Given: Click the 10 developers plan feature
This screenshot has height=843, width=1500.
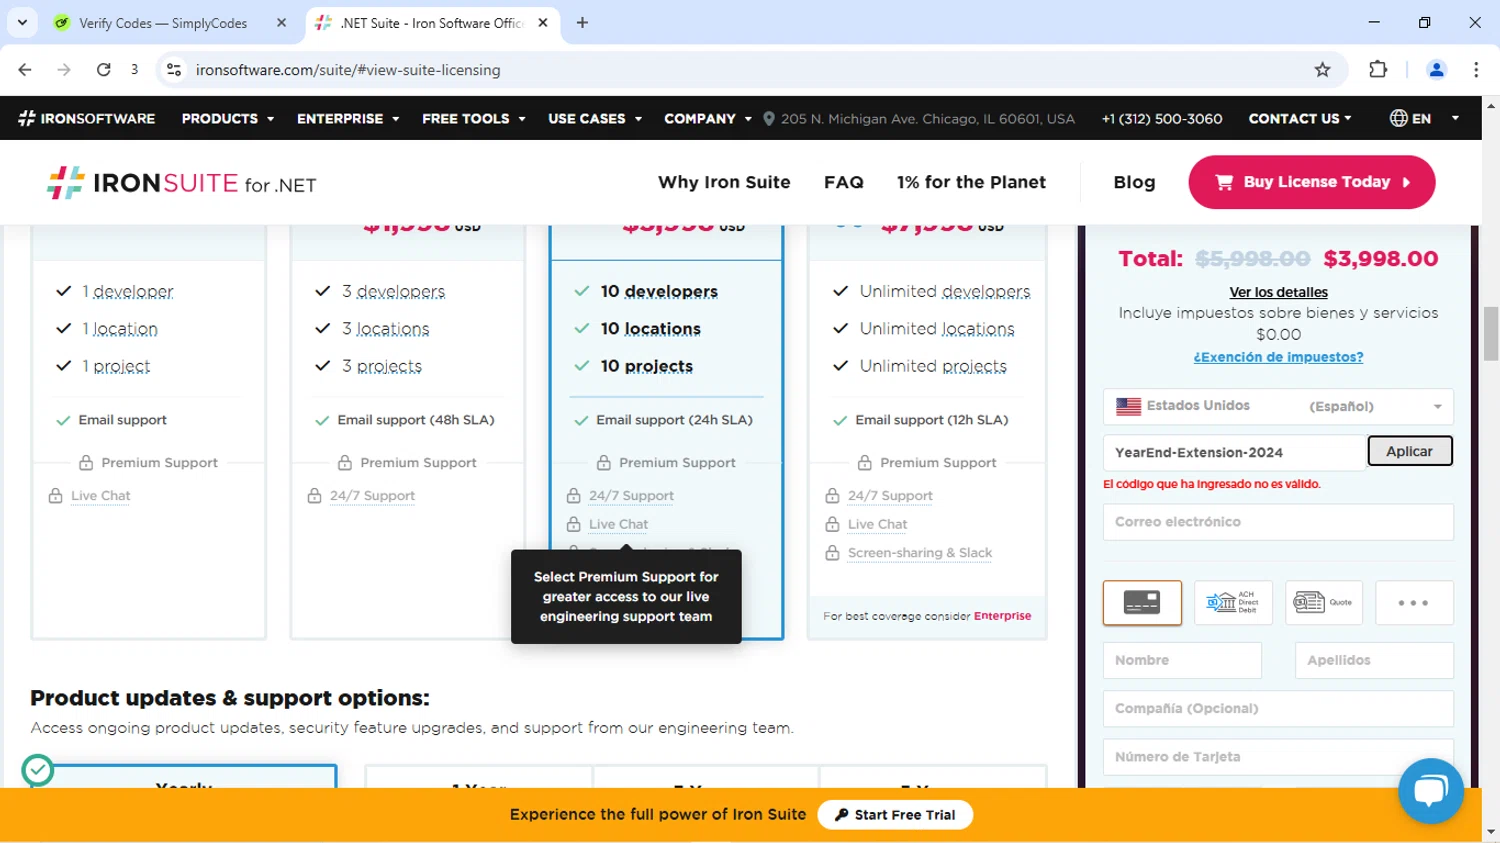Looking at the screenshot, I should click(x=659, y=291).
